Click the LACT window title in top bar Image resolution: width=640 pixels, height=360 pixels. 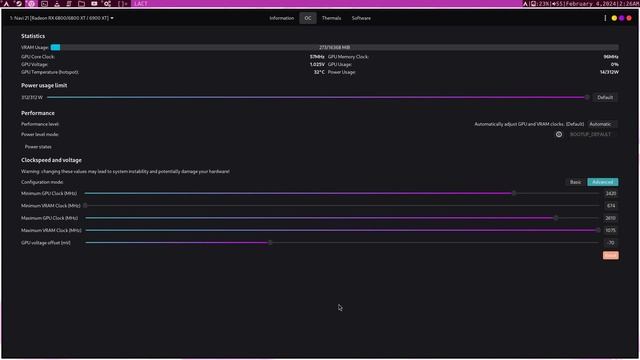tap(141, 4)
